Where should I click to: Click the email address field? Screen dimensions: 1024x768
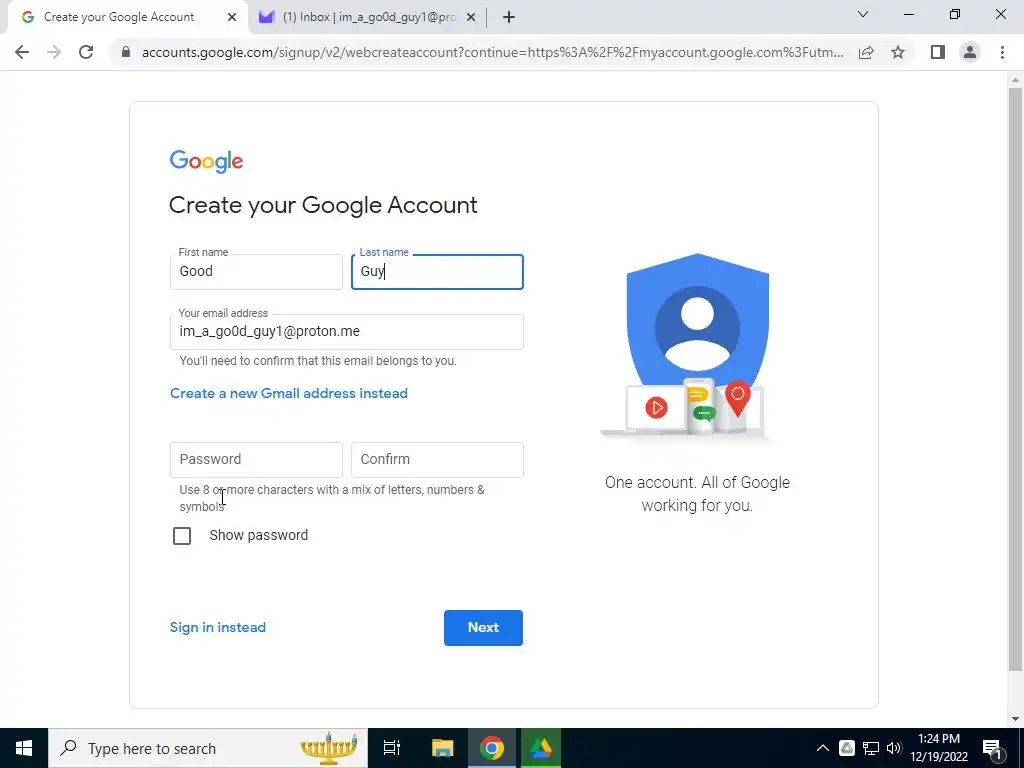click(x=347, y=332)
